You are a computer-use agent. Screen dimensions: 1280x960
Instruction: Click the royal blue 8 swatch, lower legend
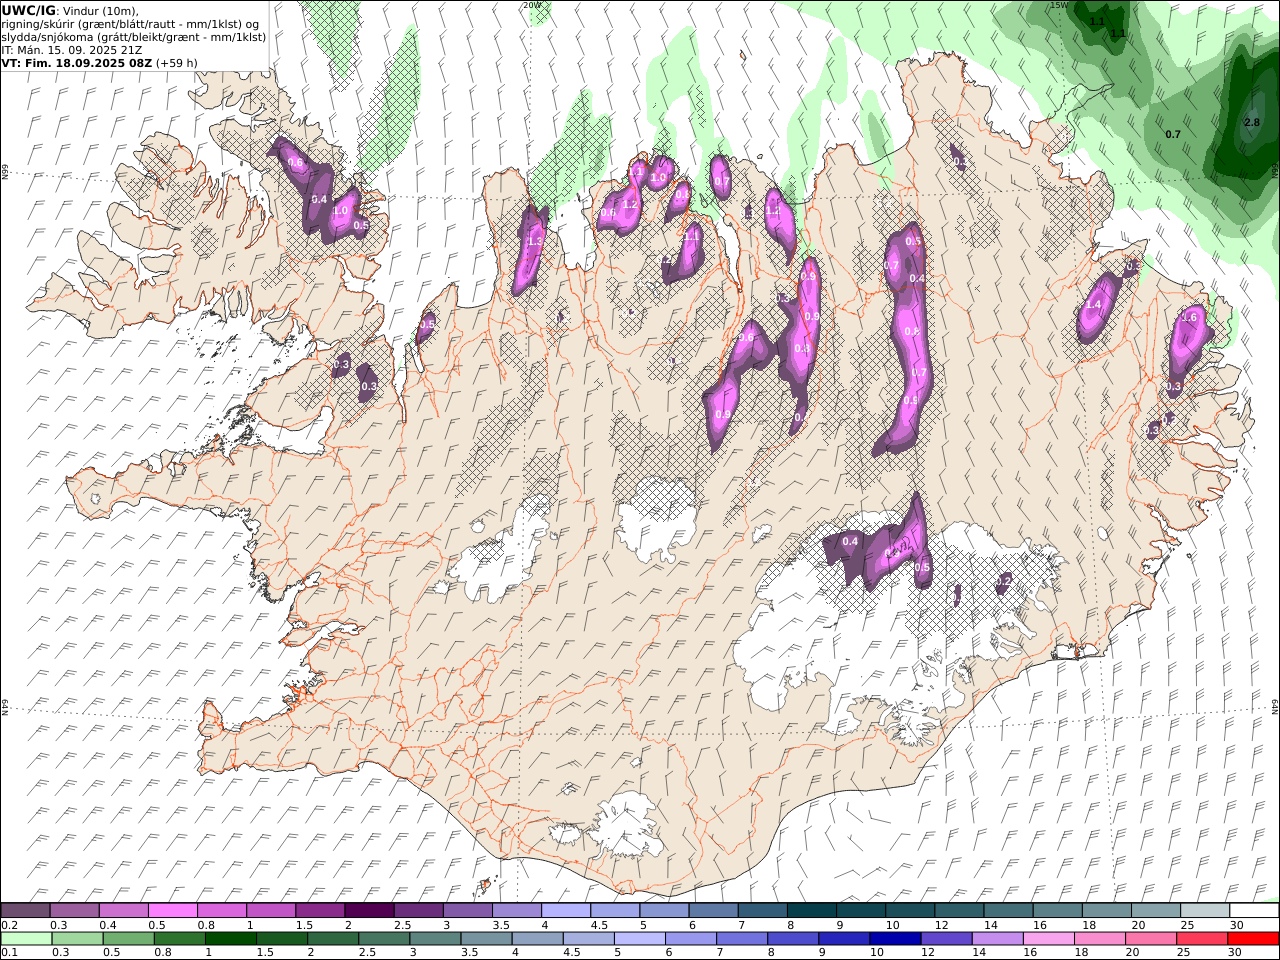coord(794,939)
